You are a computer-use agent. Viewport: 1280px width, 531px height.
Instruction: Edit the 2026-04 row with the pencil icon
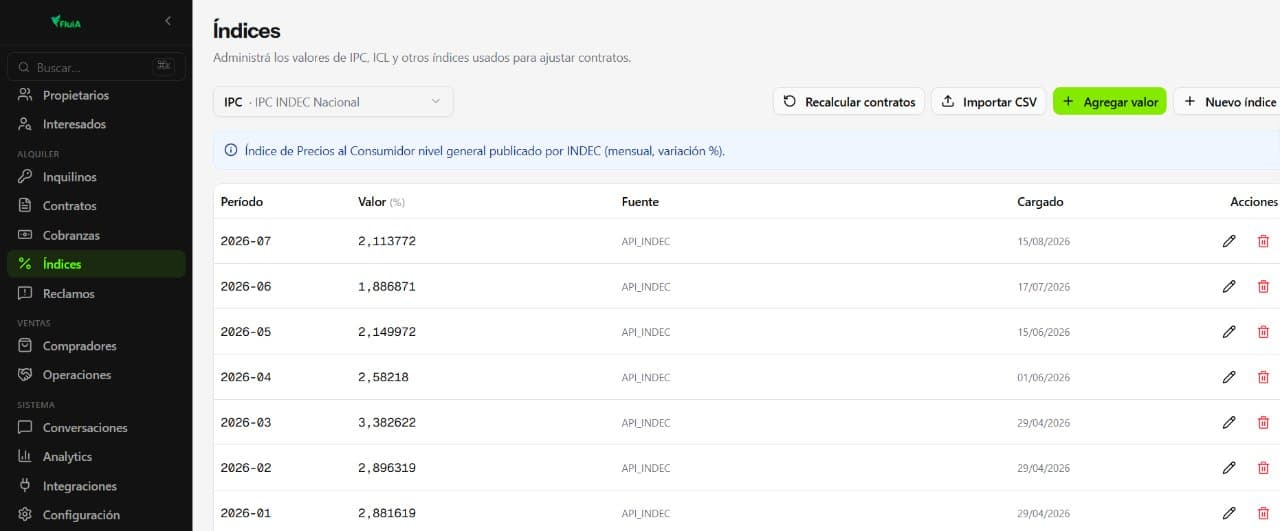pos(1229,377)
